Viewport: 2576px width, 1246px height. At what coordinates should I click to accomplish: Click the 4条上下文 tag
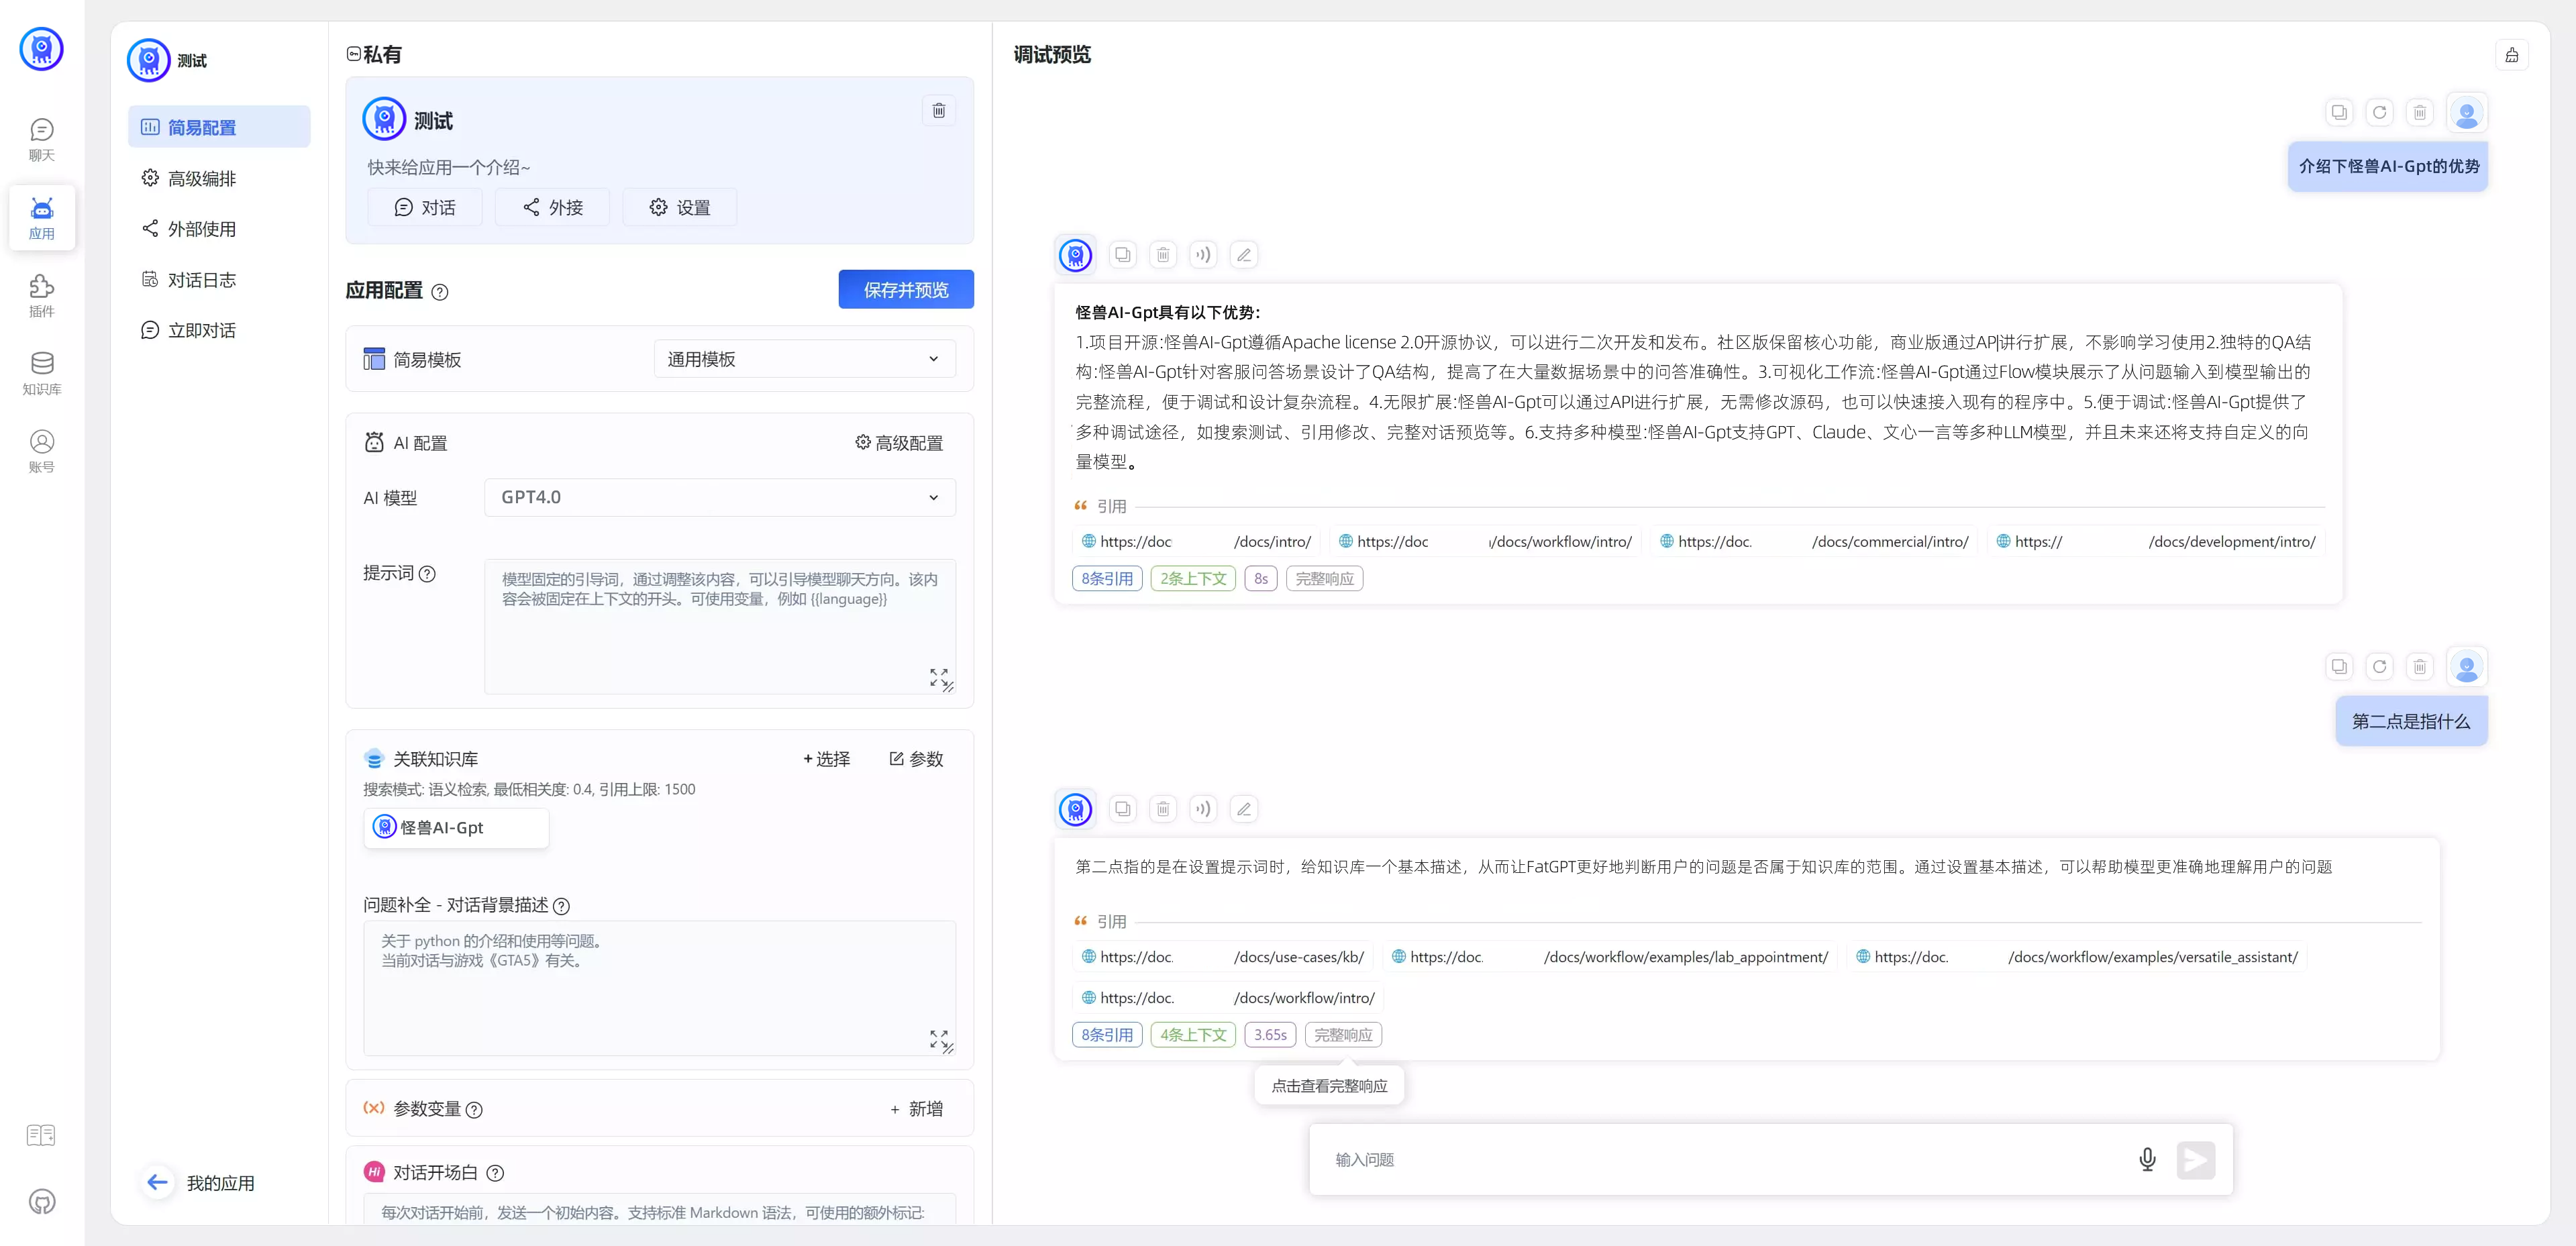[x=1193, y=1035]
